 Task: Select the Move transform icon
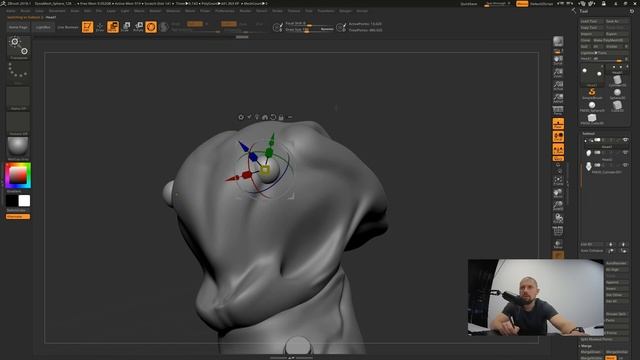tap(113, 27)
